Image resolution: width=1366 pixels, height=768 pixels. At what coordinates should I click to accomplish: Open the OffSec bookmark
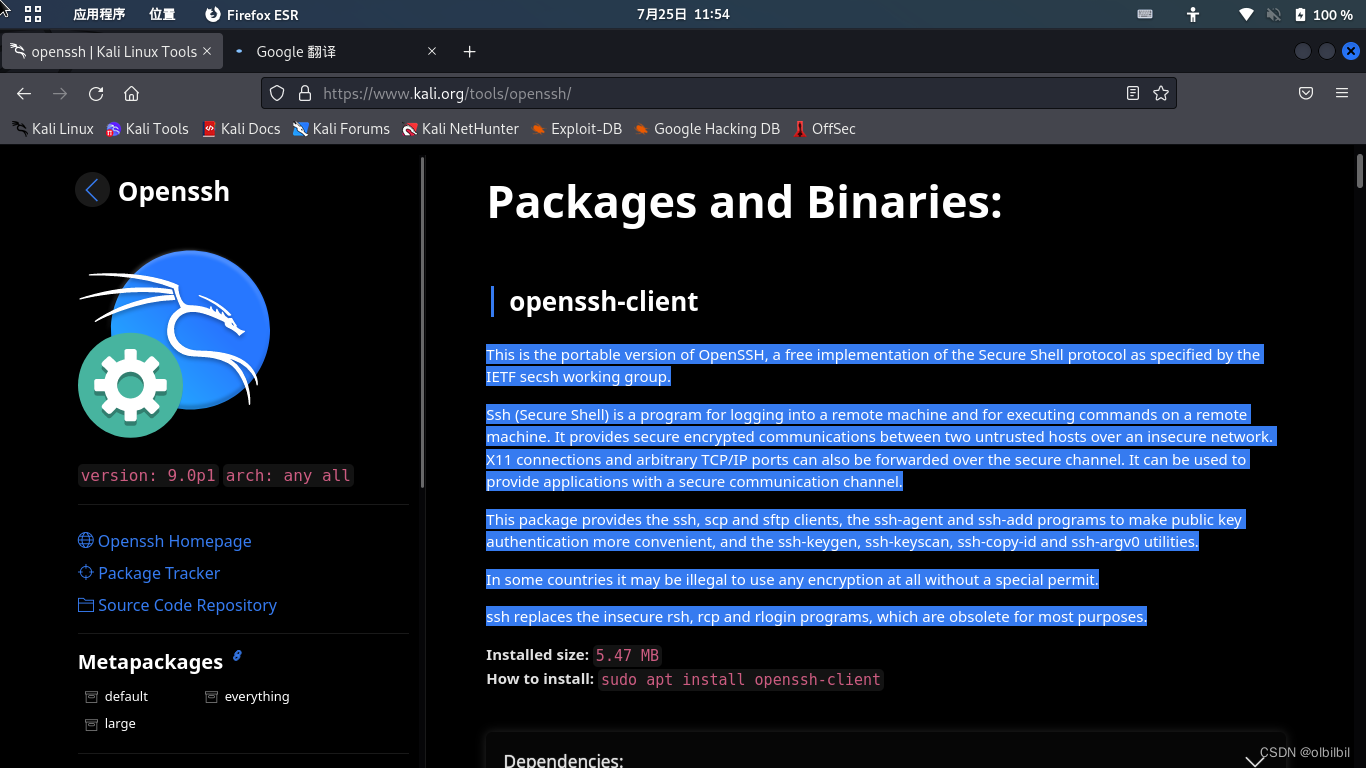(x=824, y=128)
